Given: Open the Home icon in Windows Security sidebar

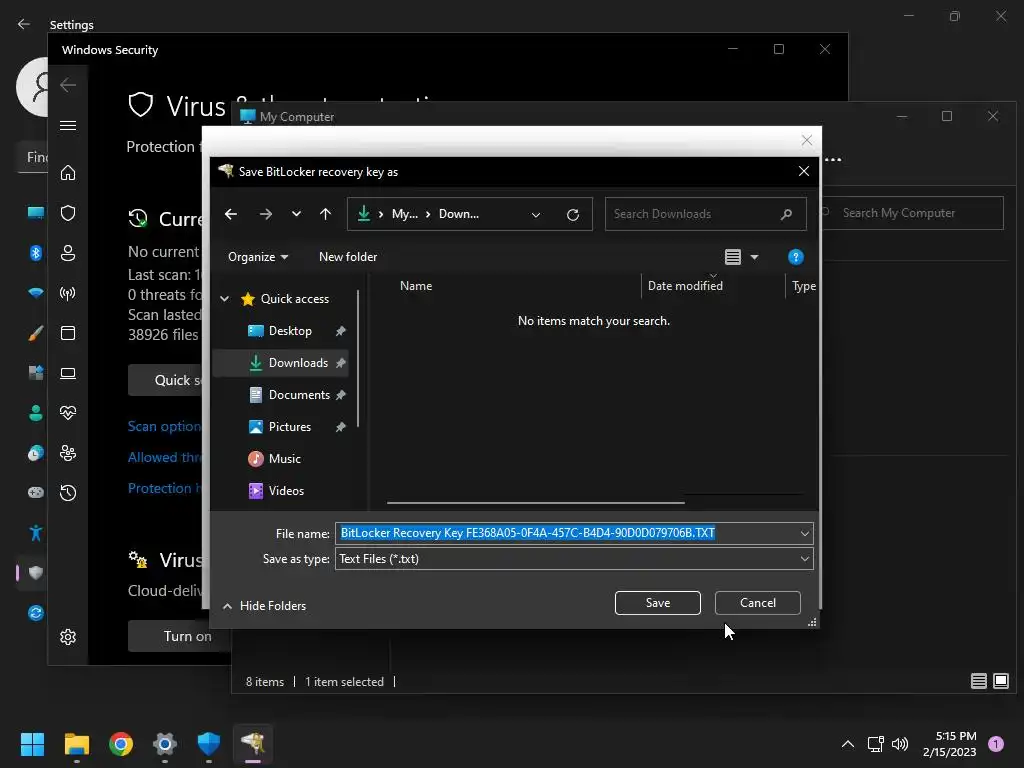Looking at the screenshot, I should [x=68, y=172].
